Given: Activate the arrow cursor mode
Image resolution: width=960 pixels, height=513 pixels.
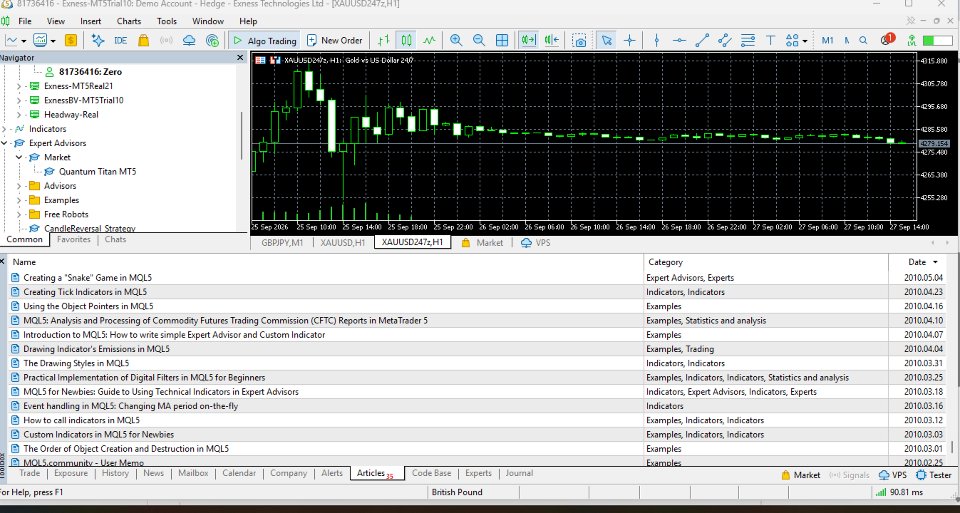Looking at the screenshot, I should 607,40.
